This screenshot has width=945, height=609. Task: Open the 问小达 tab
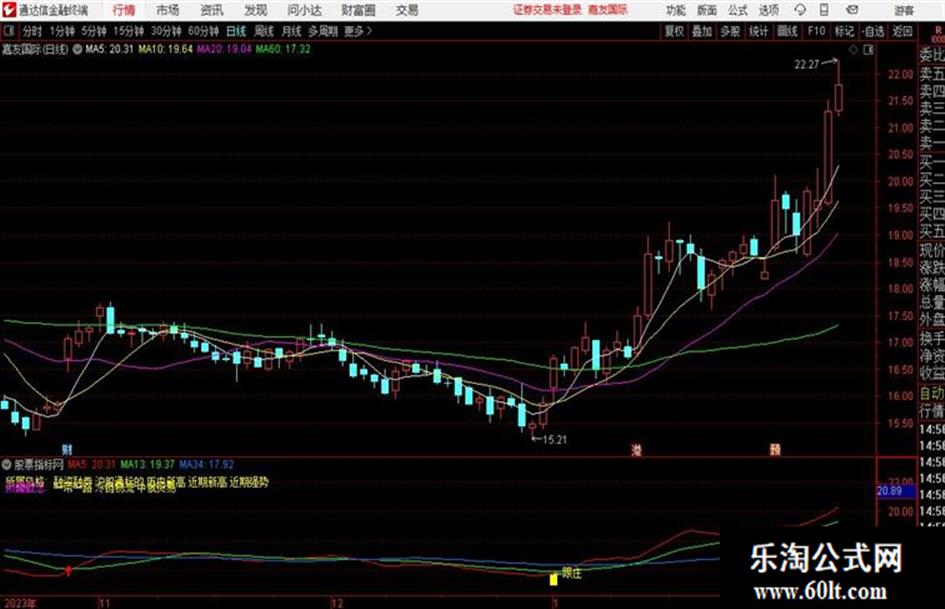coord(304,10)
